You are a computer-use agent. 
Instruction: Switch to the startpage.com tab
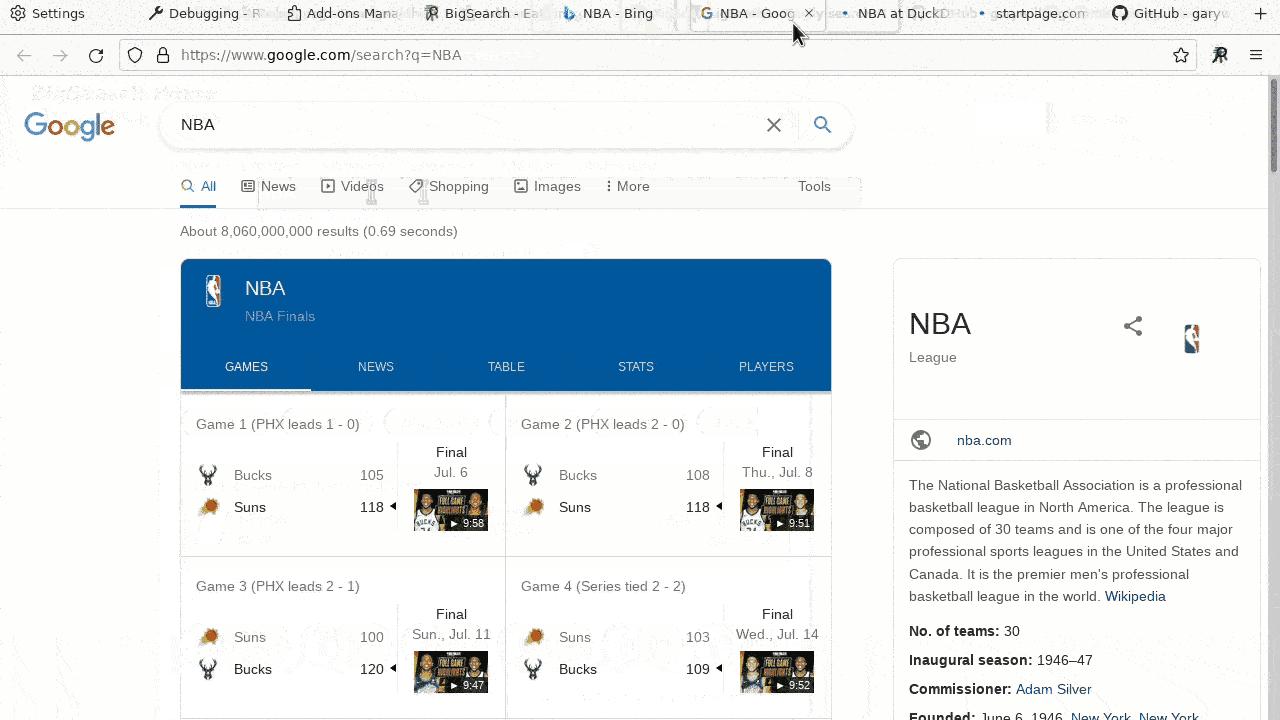point(1031,14)
